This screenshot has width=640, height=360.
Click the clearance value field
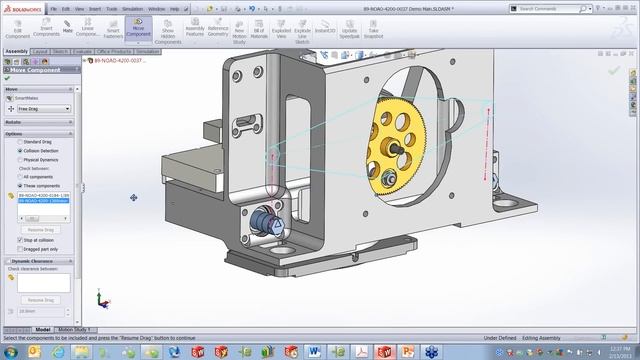click(40, 311)
